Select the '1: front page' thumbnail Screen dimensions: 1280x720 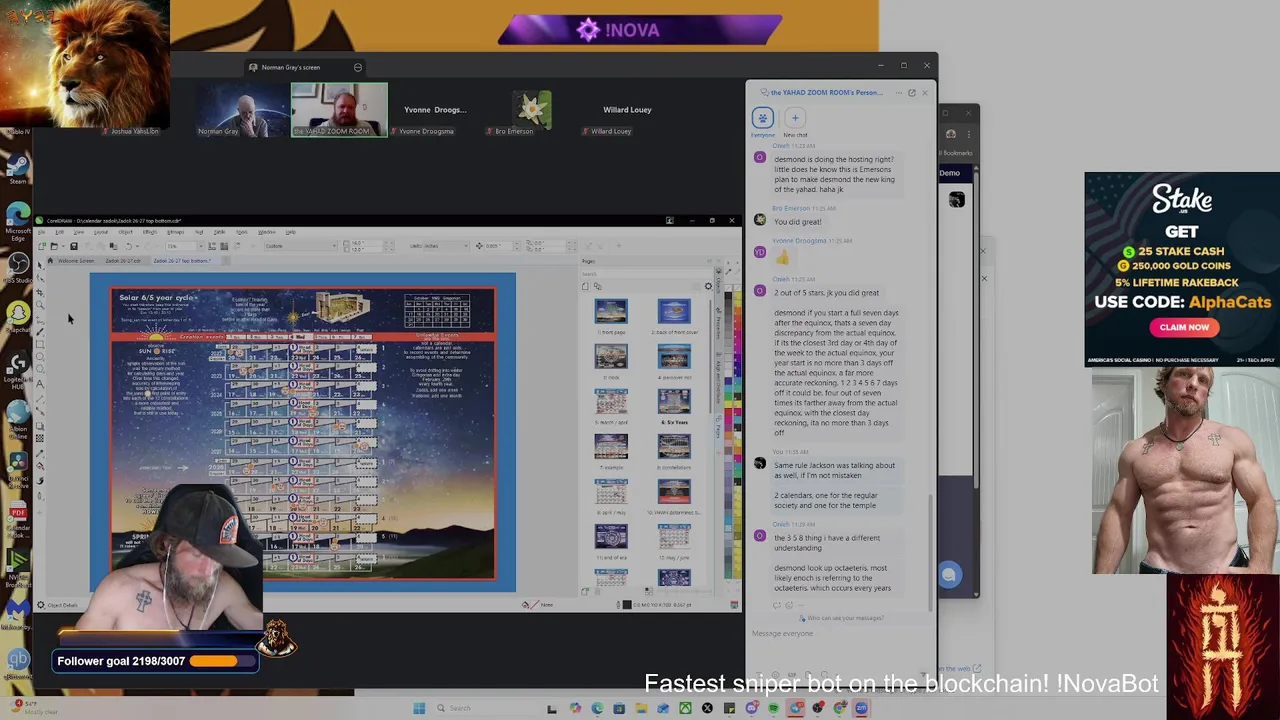[611, 311]
